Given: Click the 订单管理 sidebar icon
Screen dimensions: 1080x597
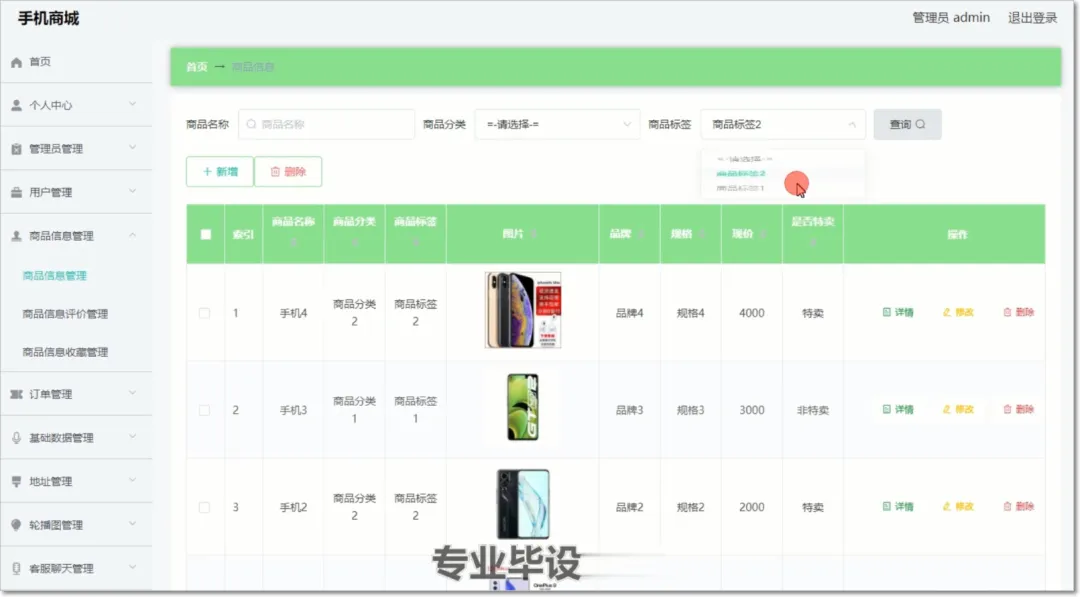Looking at the screenshot, I should pos(17,394).
